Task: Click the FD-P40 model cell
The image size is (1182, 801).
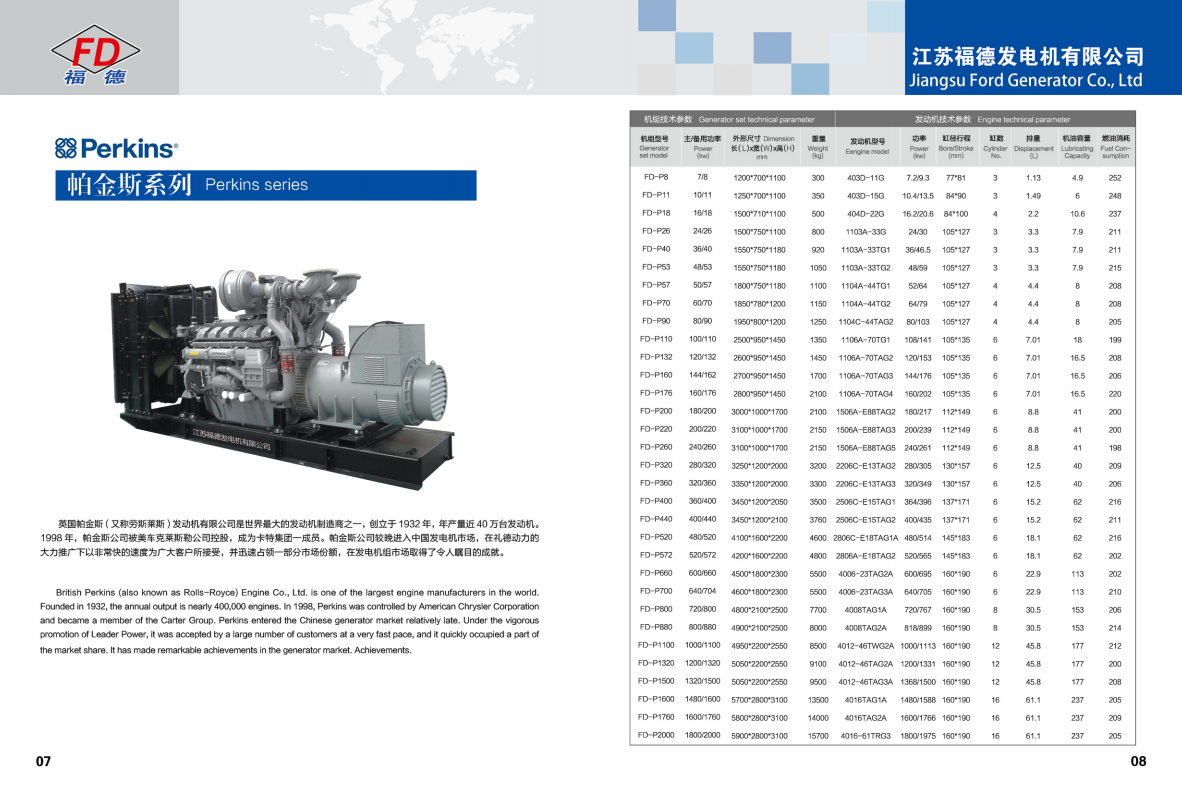Action: pyautogui.click(x=656, y=249)
